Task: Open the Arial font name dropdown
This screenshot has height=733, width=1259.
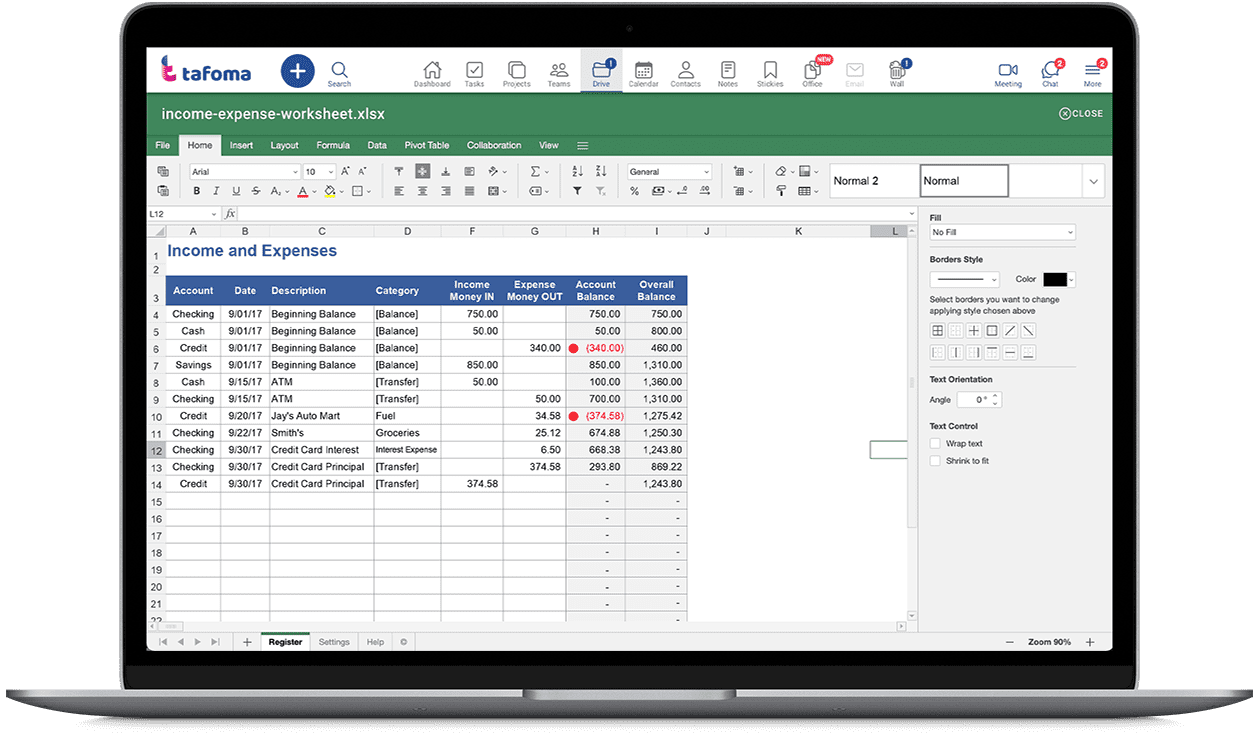Action: coord(245,172)
